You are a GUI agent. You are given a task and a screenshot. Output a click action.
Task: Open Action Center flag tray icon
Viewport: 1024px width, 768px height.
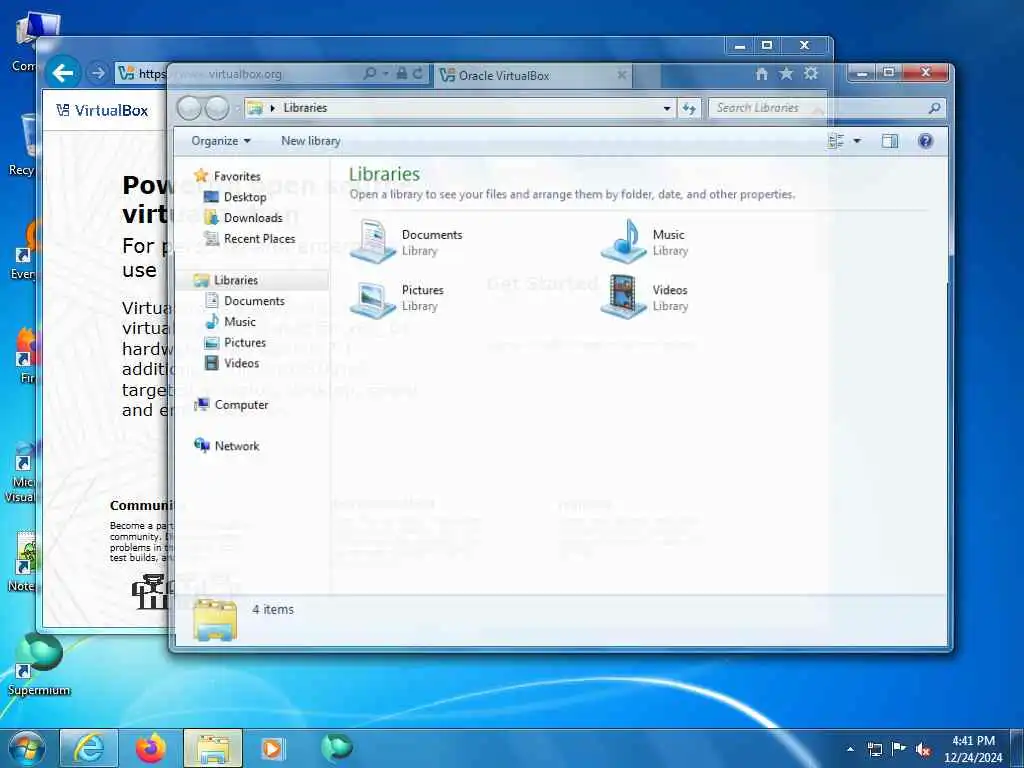click(899, 749)
